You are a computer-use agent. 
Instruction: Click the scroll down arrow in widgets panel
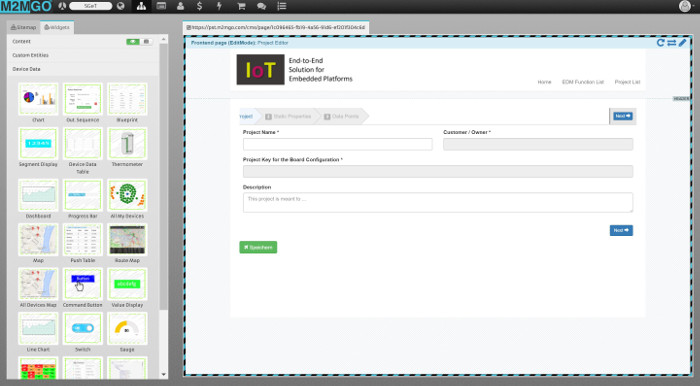[163, 374]
